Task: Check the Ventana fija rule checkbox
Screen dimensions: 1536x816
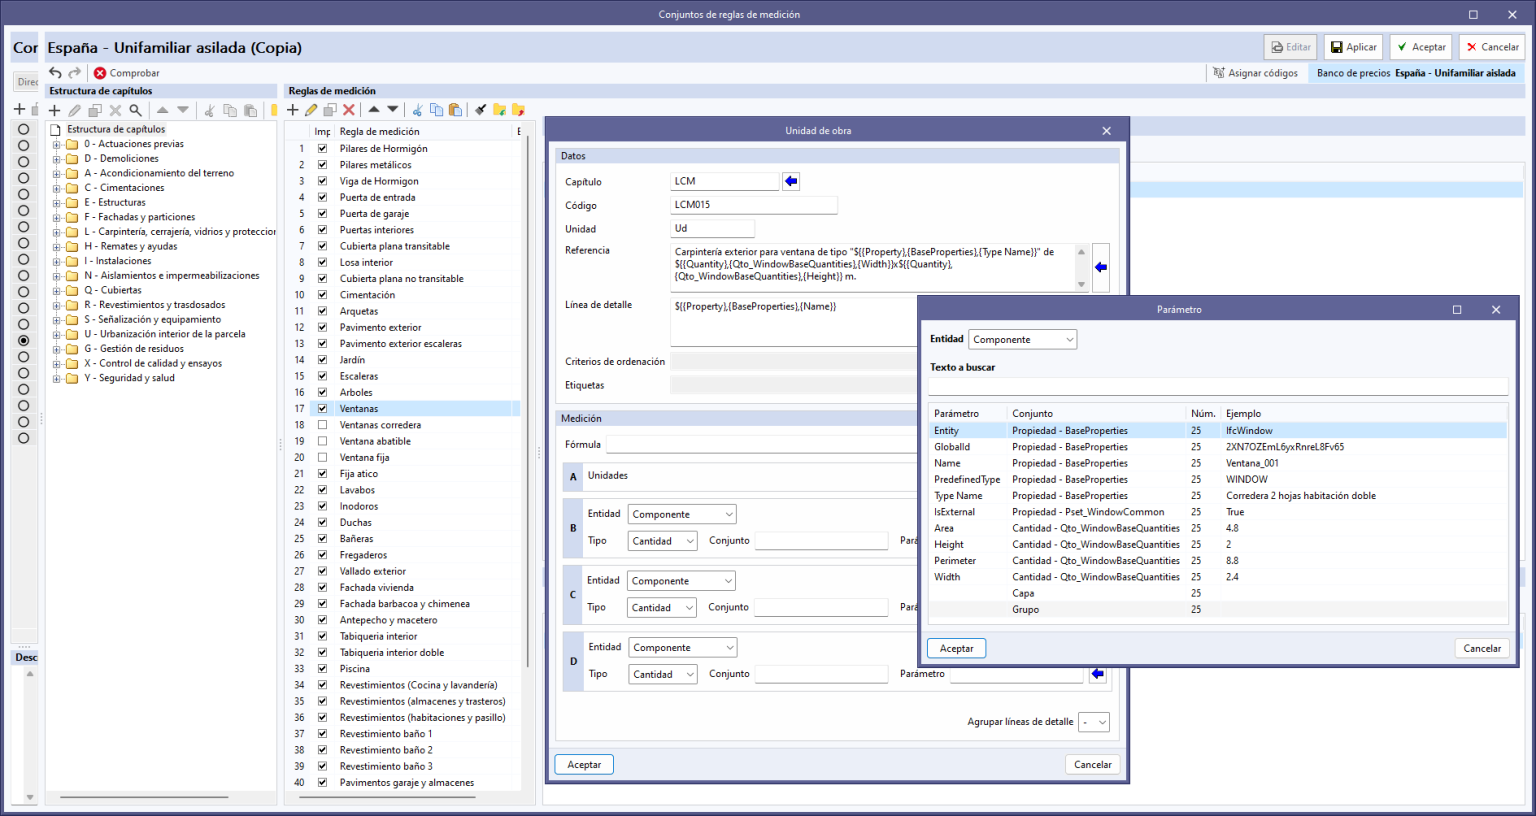Action: [x=322, y=457]
